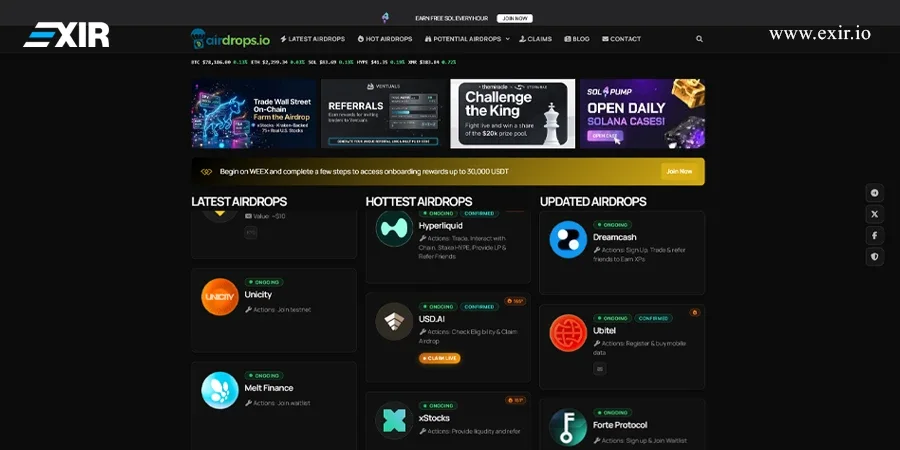This screenshot has height=450, width=900.
Task: Click the WEEX logo icon in yellow banner
Action: coord(207,172)
